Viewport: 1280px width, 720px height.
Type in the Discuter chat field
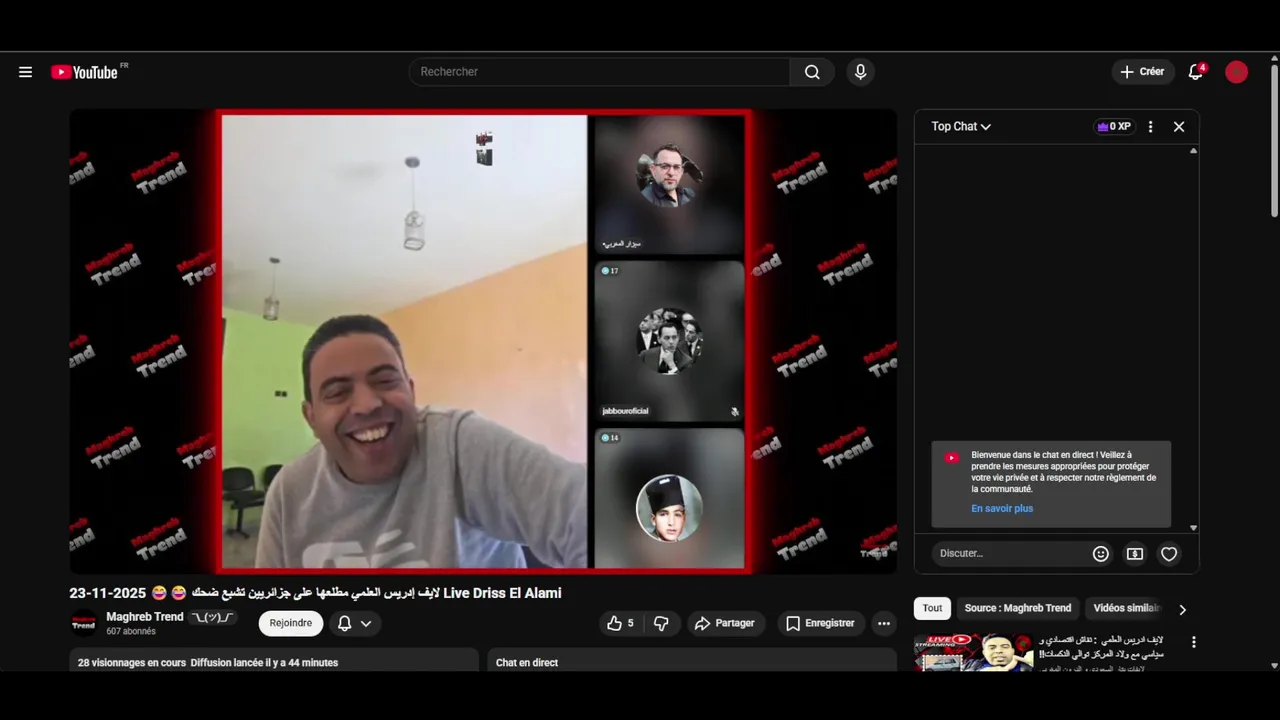(1010, 554)
